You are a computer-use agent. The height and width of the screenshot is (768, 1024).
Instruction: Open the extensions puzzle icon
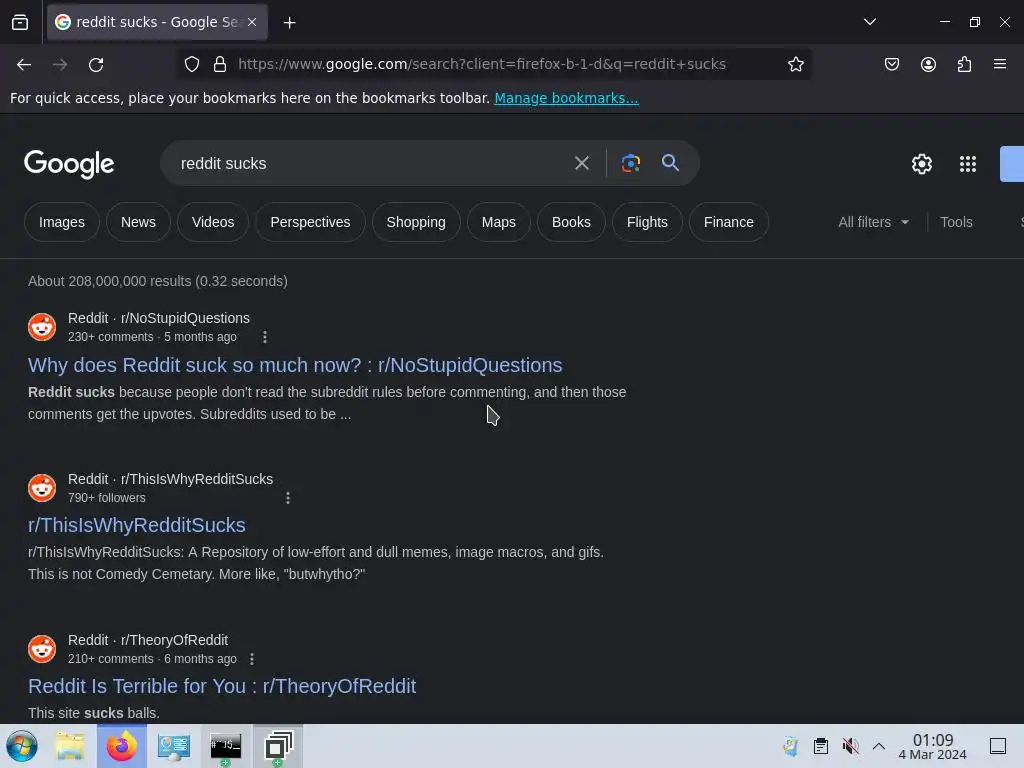click(x=964, y=64)
